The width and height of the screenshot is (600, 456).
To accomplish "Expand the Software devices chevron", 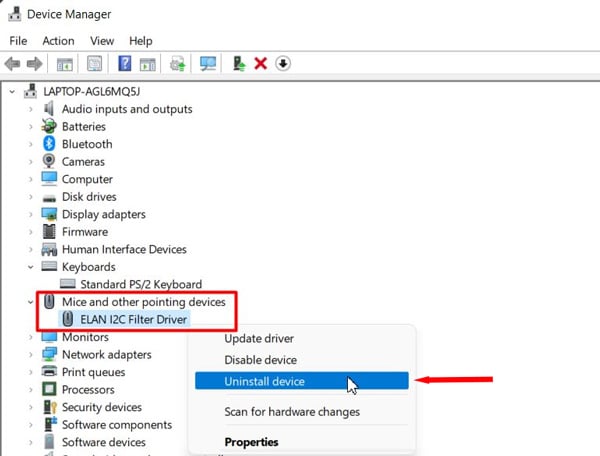I will coord(31,442).
